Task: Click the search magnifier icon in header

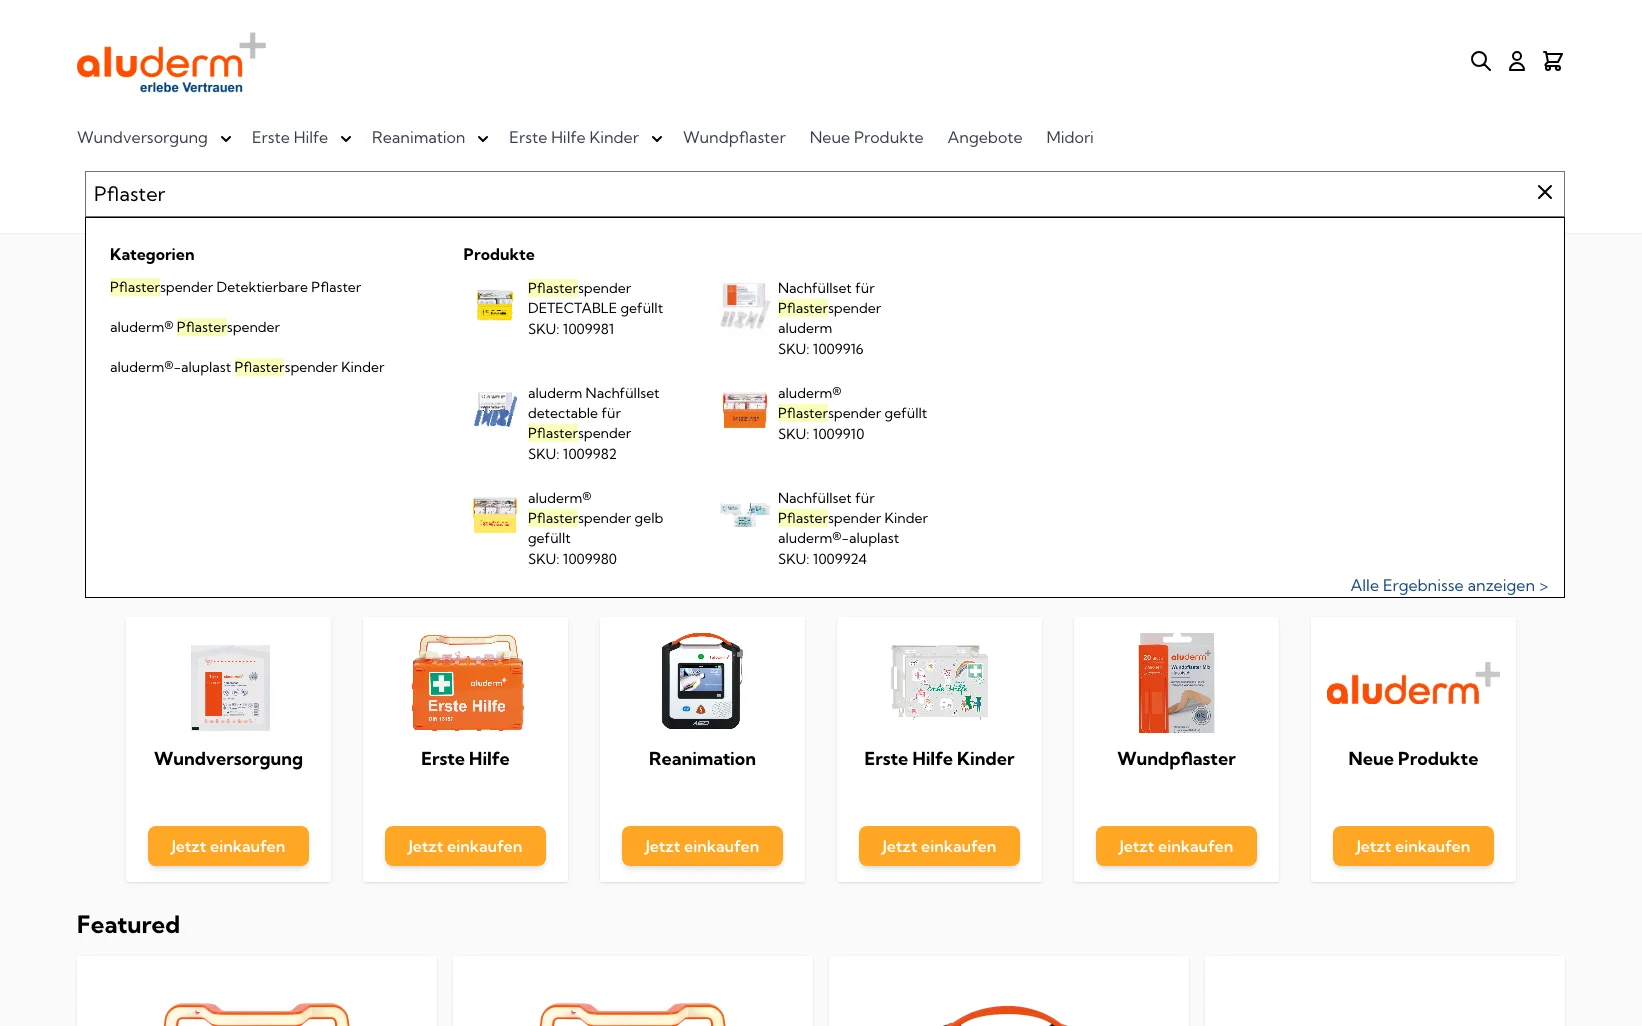Action: pyautogui.click(x=1481, y=61)
